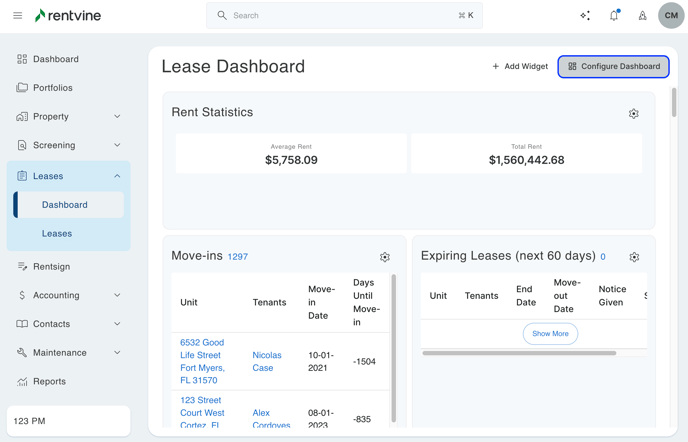The height and width of the screenshot is (442, 688).
Task: Collapse the Leases sidebar section
Action: [x=117, y=176]
